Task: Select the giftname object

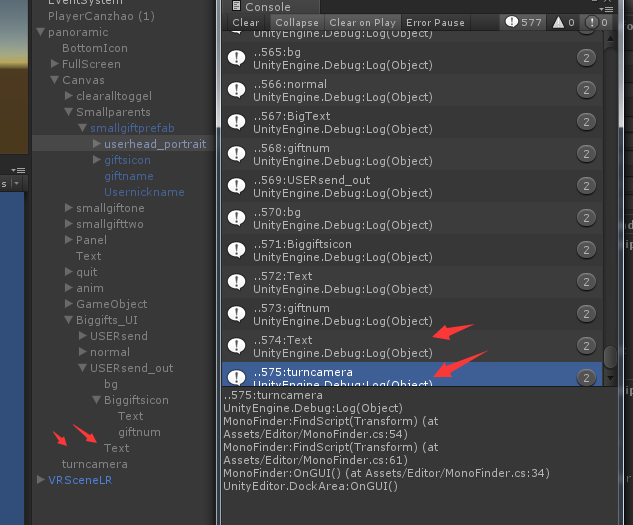Action: [x=129, y=176]
